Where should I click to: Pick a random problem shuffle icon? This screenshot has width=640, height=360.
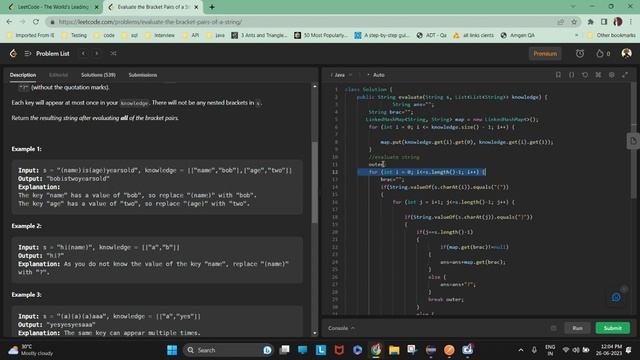pyautogui.click(x=113, y=53)
